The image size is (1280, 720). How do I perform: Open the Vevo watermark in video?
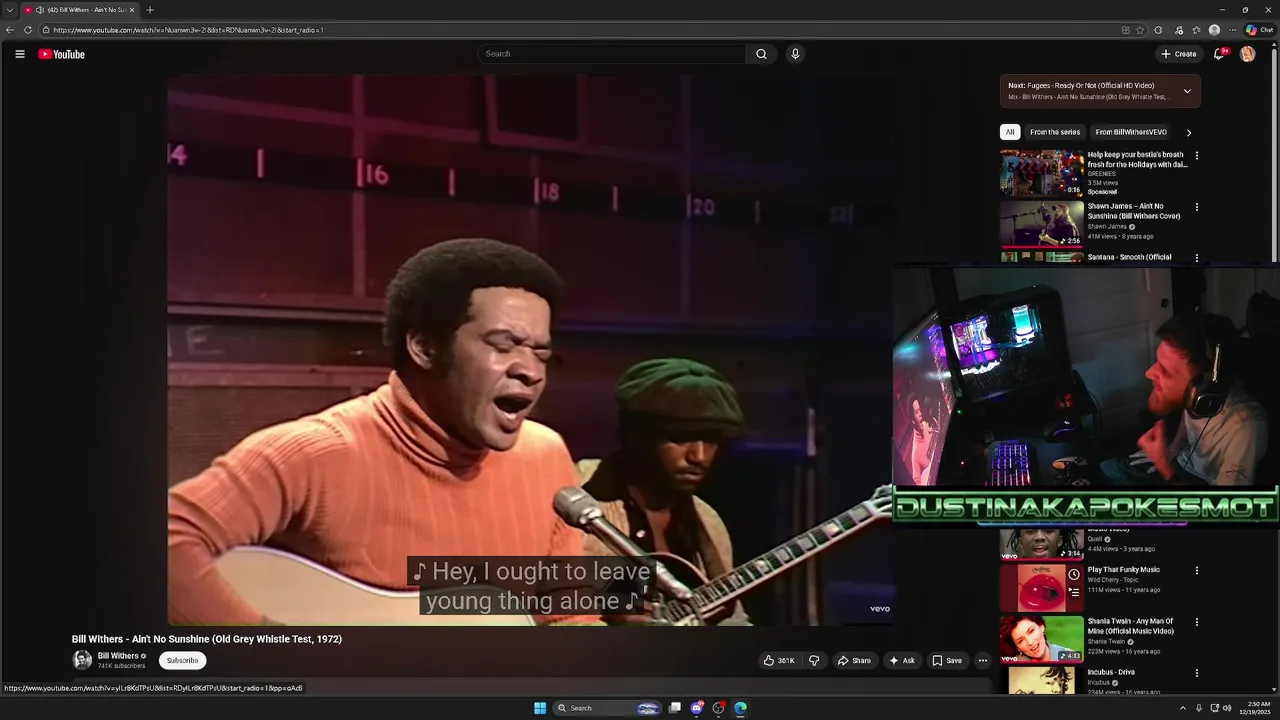click(879, 608)
